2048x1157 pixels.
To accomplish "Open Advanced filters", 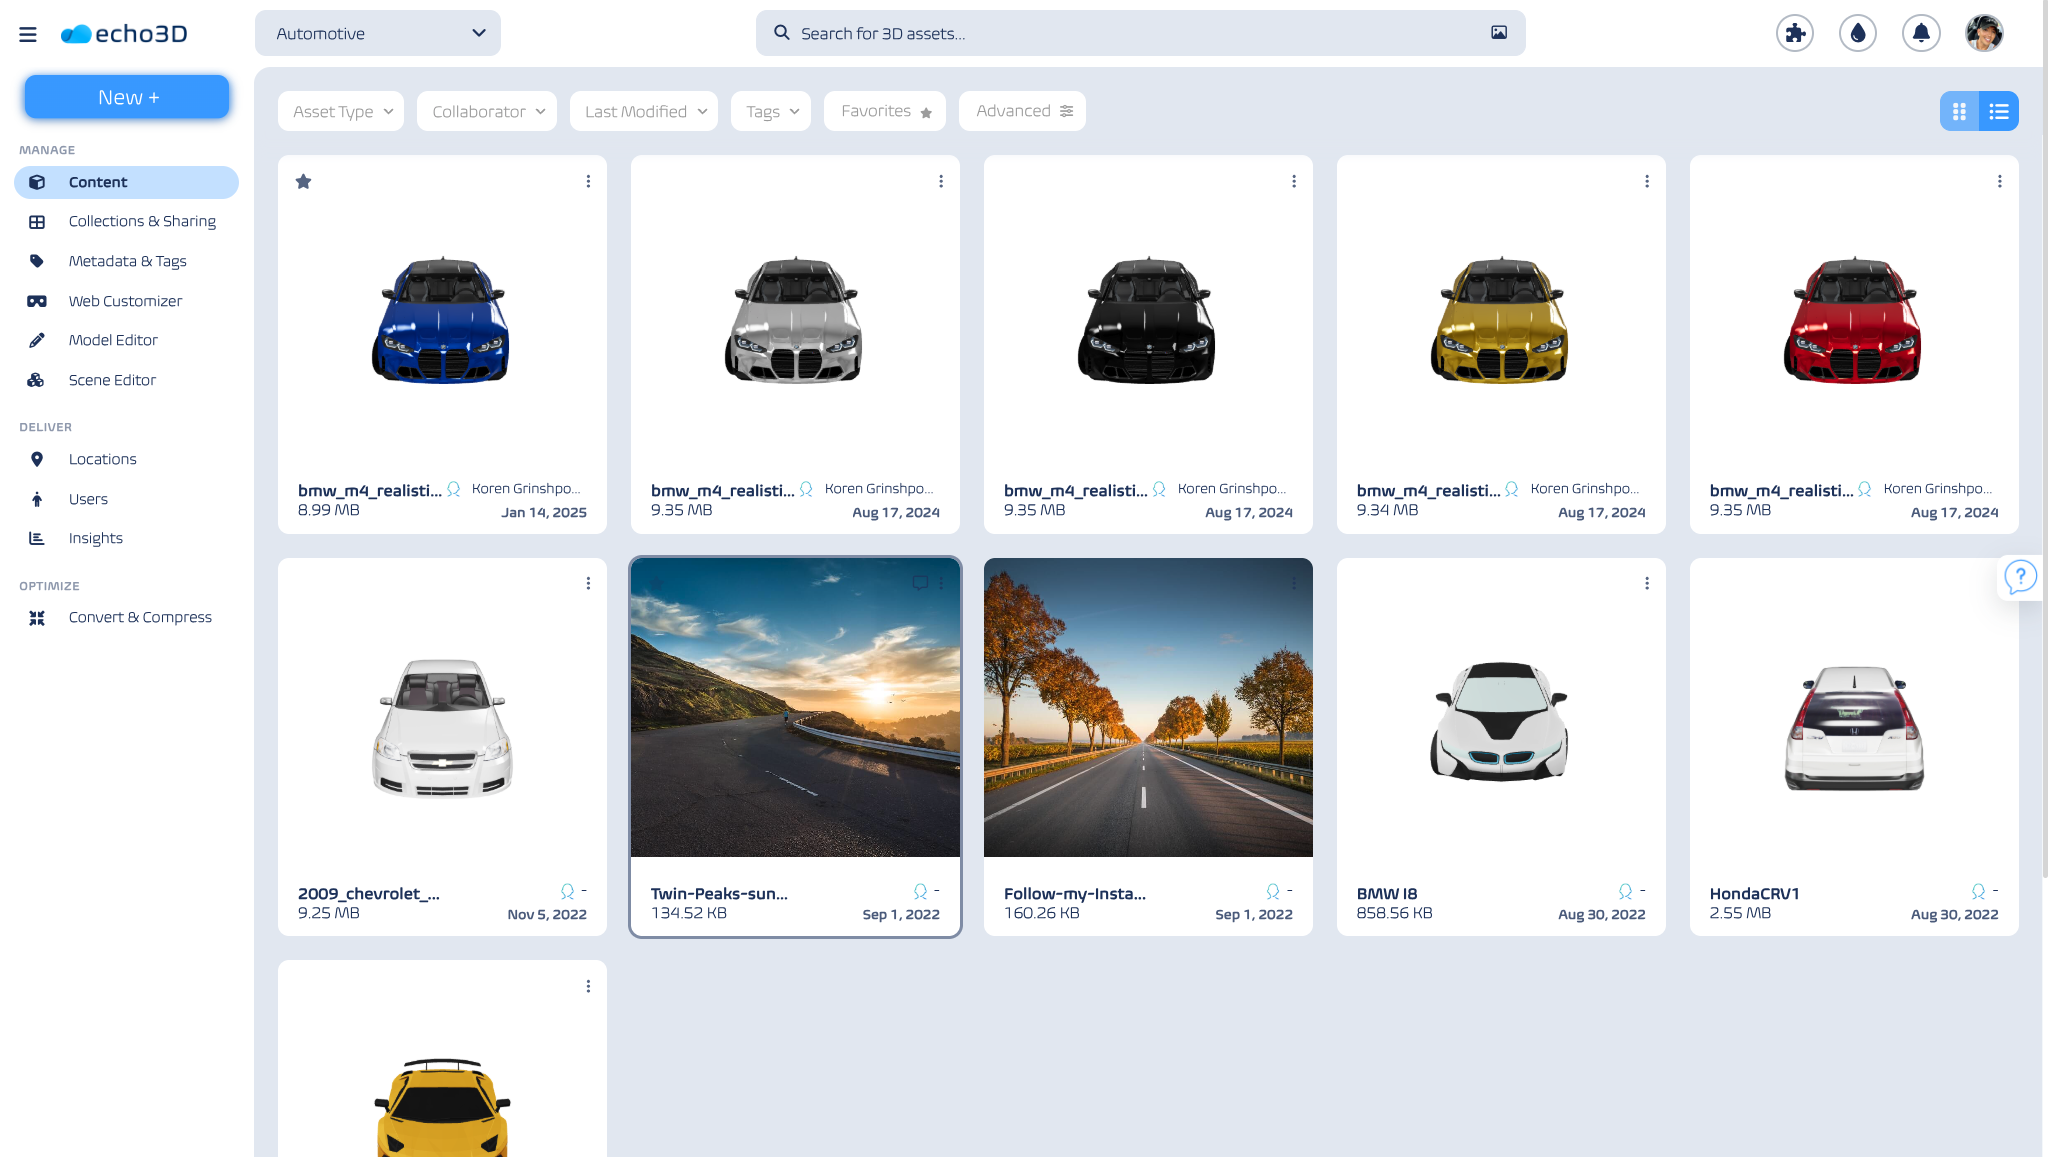I will pyautogui.click(x=1022, y=111).
